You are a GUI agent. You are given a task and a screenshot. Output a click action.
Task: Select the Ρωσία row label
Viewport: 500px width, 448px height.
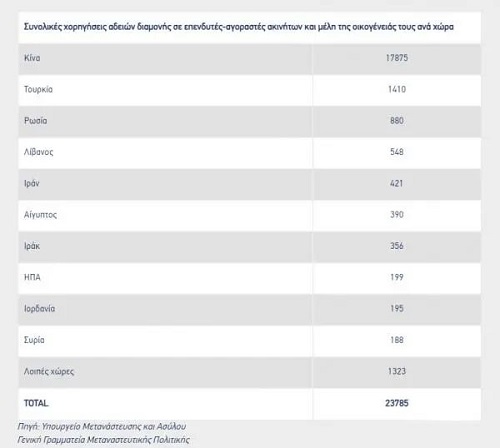(35, 121)
